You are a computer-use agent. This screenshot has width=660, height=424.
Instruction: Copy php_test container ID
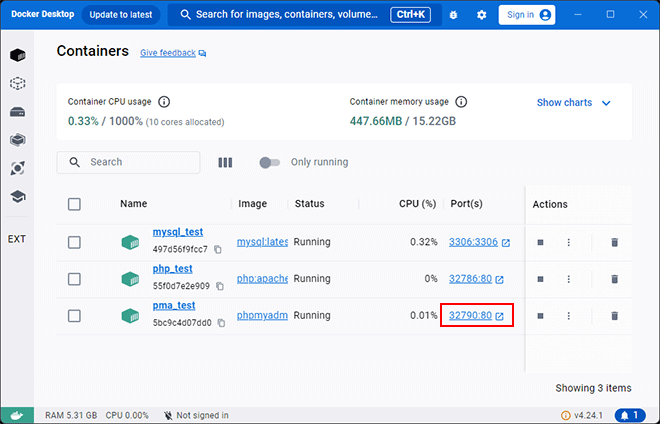(220, 286)
